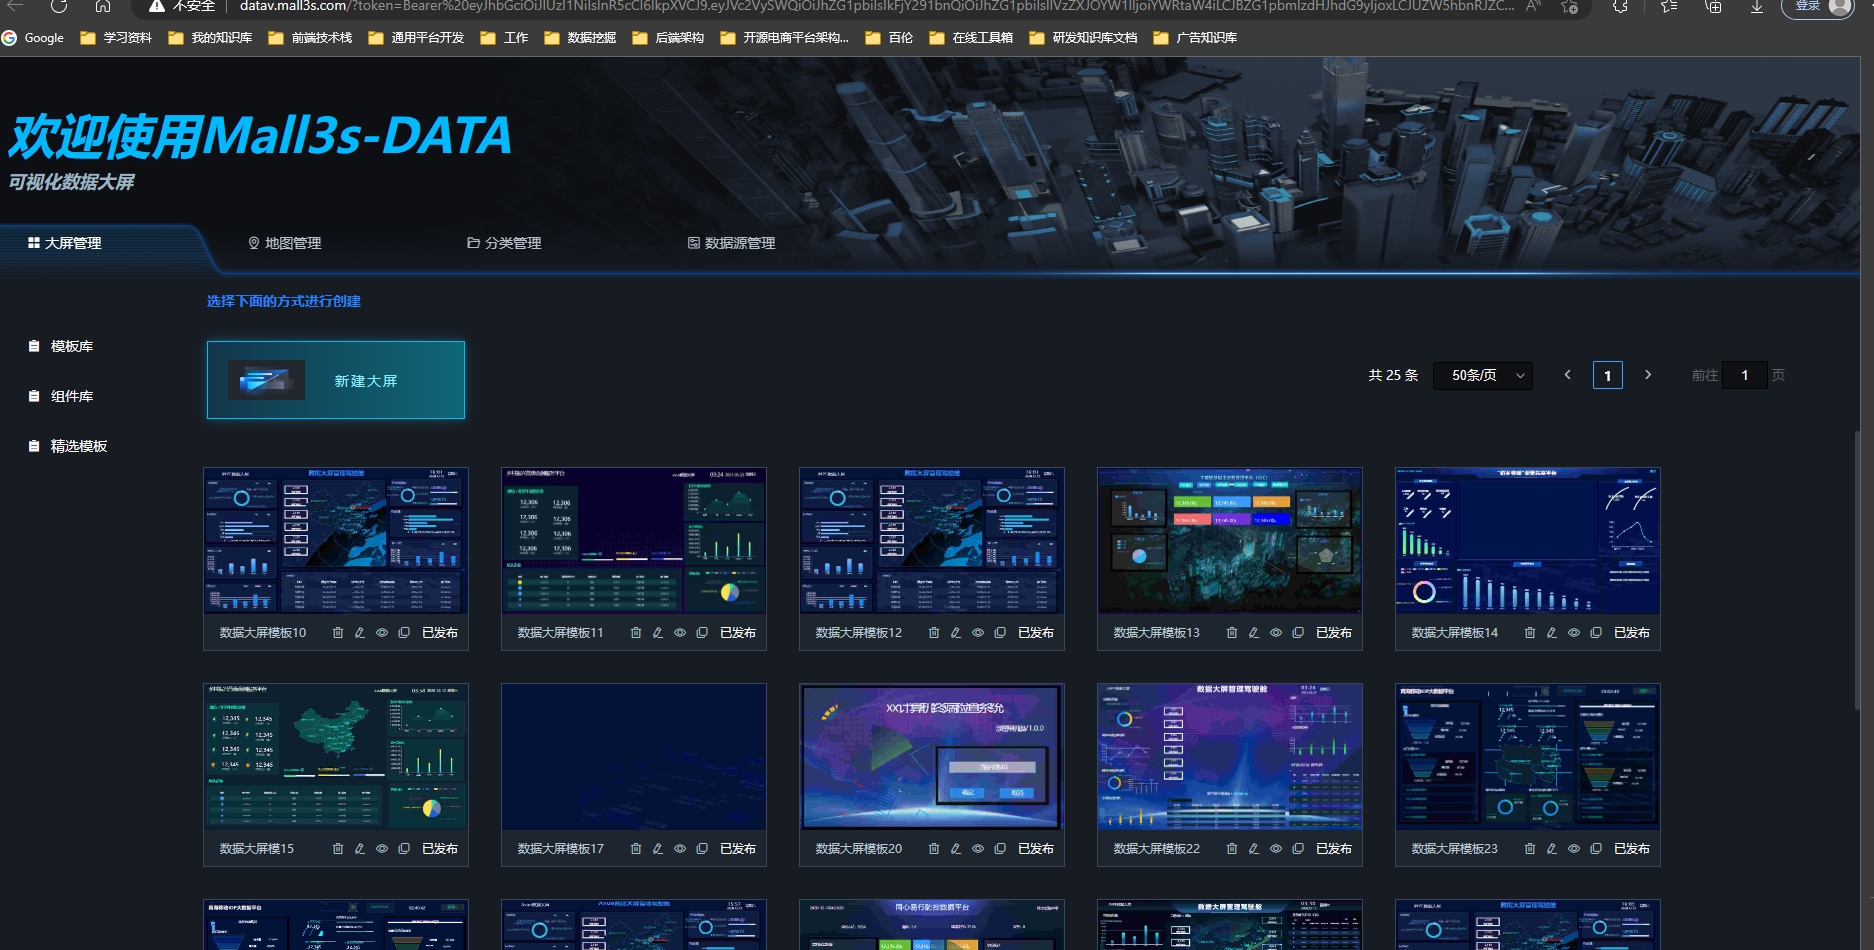This screenshot has height=950, width=1874.
Task: Delete 数据大屏模板14 using trash icon
Action: click(x=1530, y=633)
